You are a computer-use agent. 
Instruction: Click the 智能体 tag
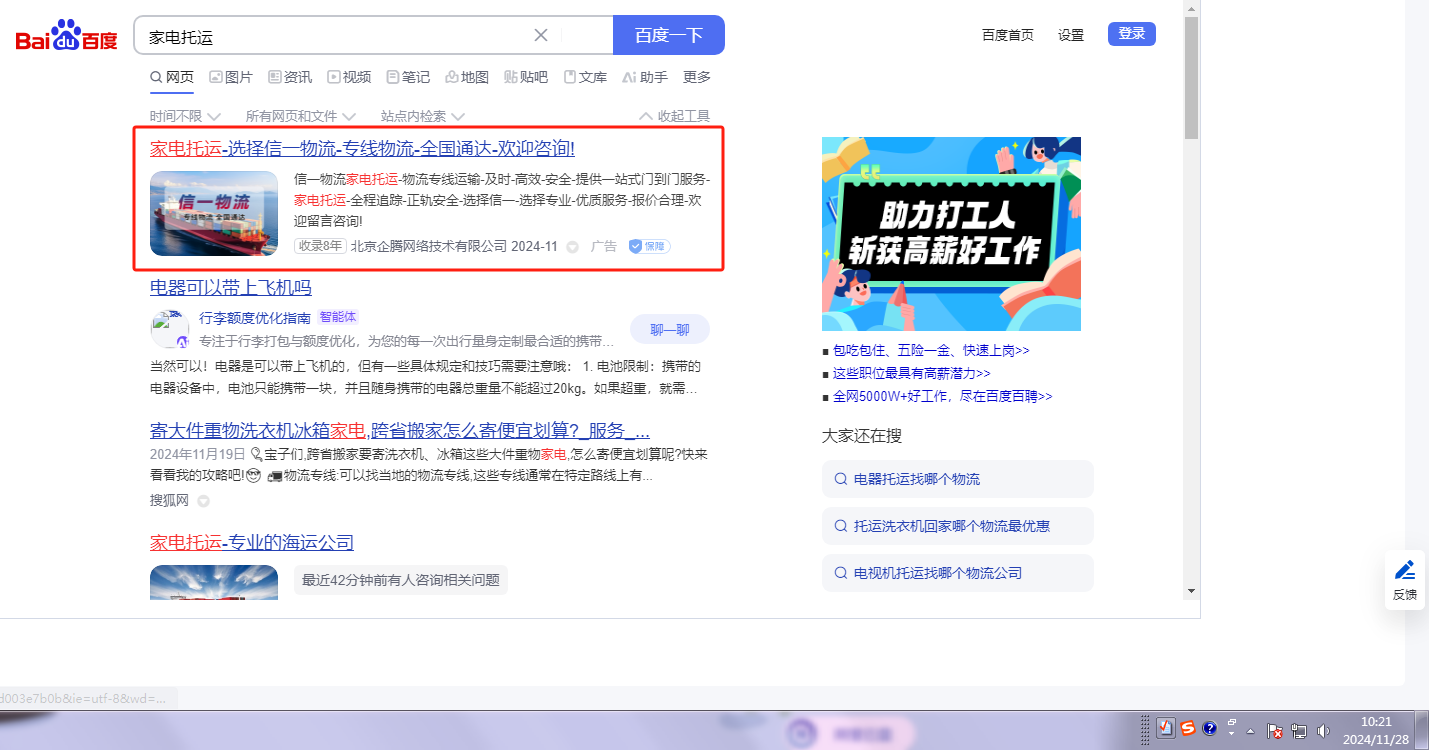pos(337,318)
